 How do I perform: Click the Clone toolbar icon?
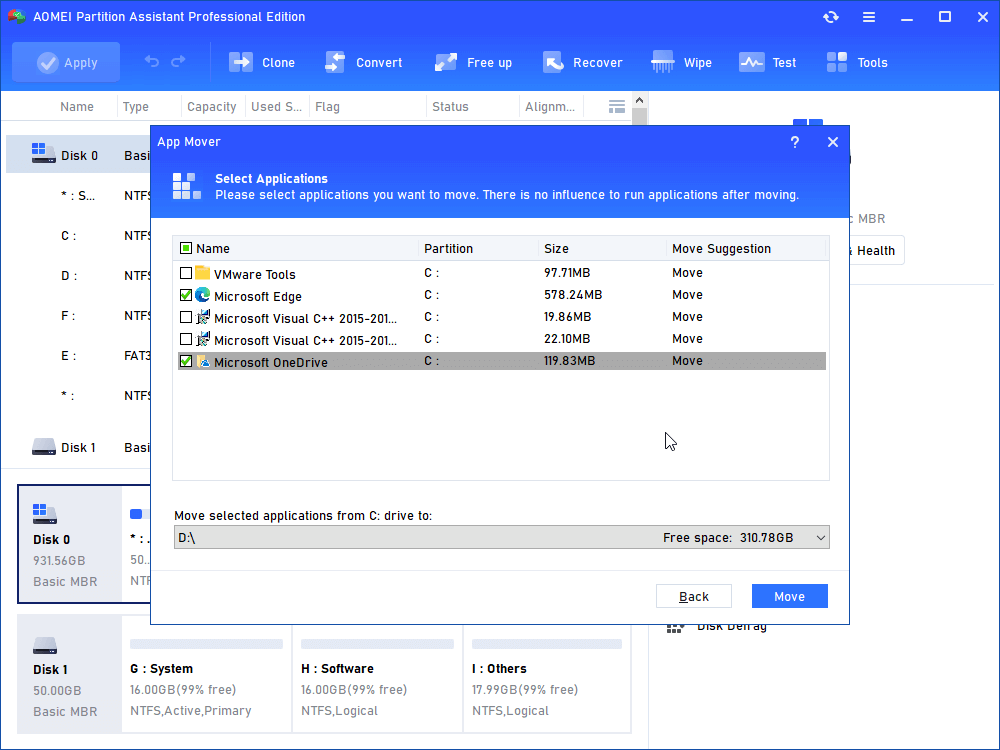[x=241, y=62]
